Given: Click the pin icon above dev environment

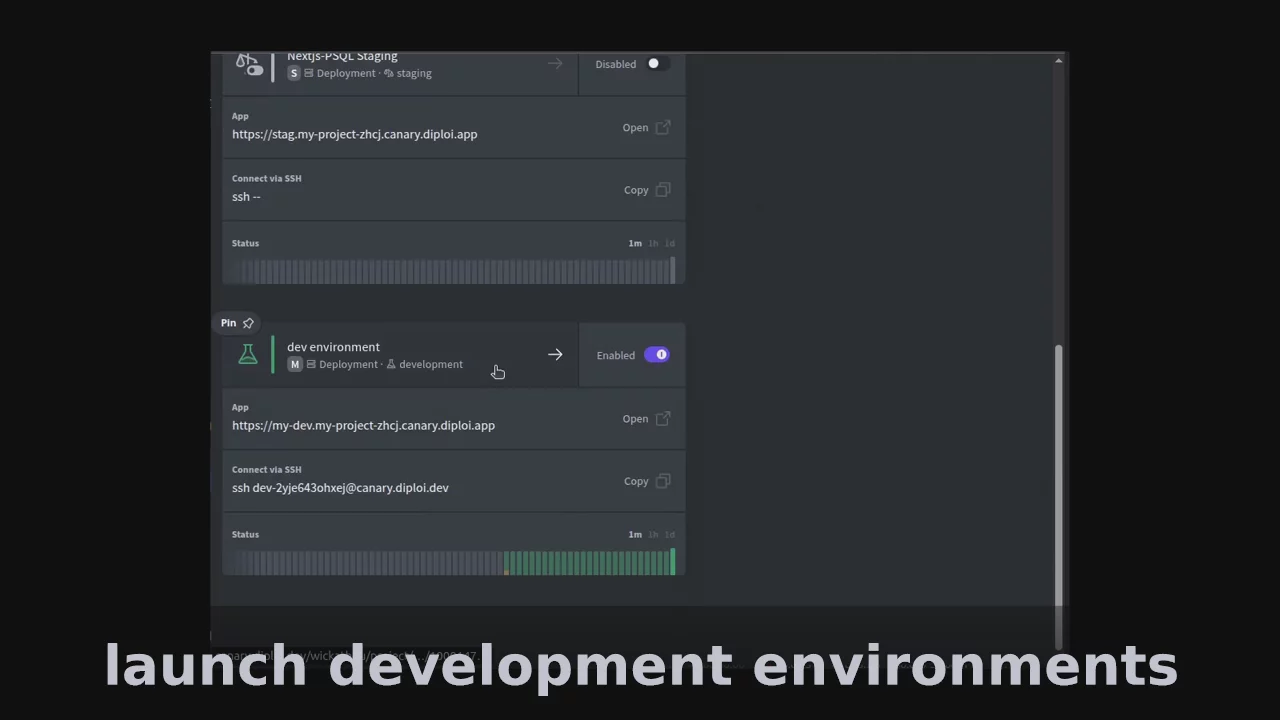Looking at the screenshot, I should [x=248, y=323].
